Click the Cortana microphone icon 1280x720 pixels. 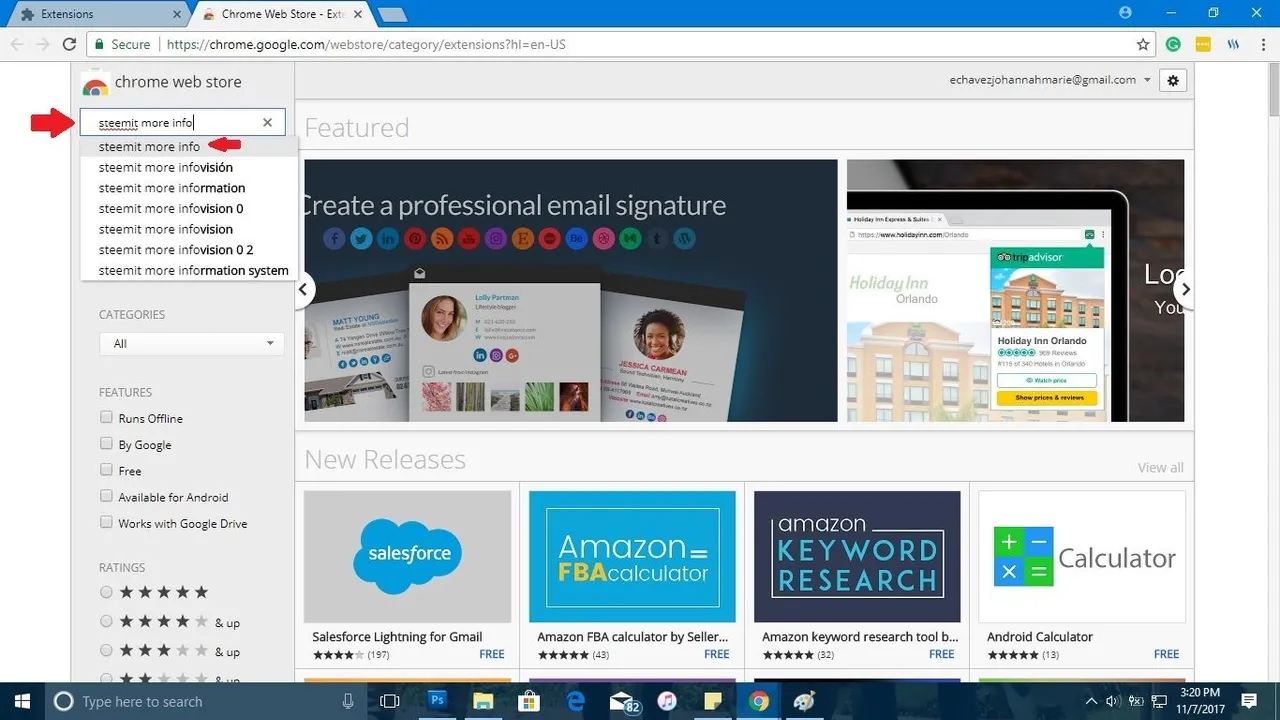point(348,701)
